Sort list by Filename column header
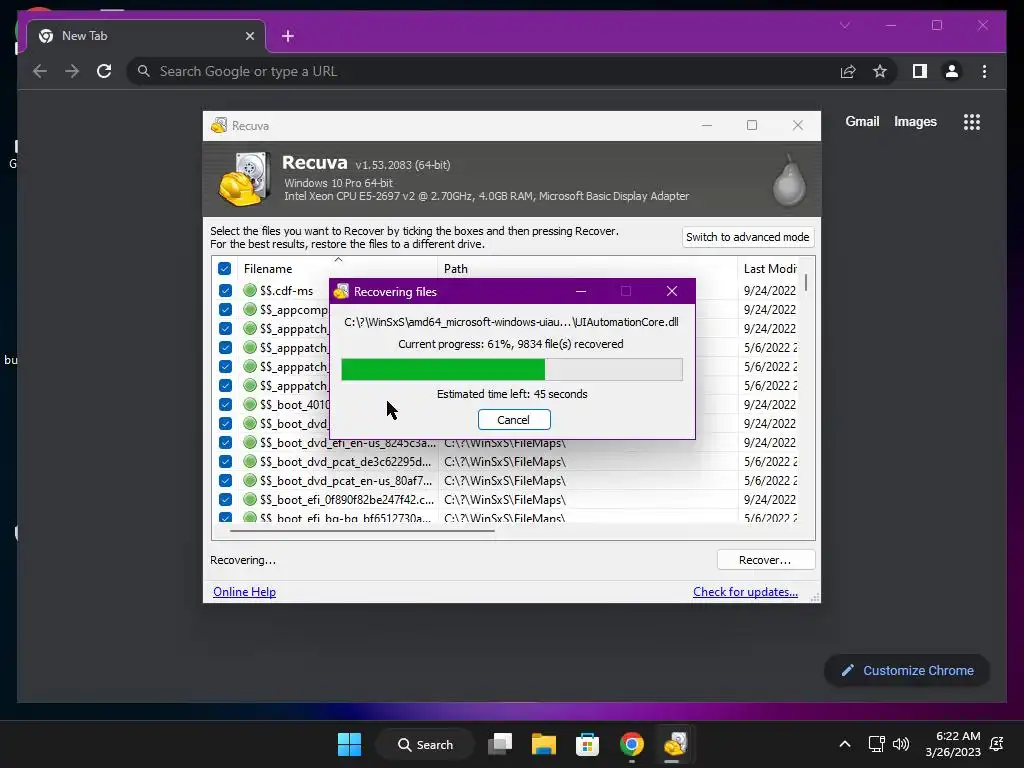The height and width of the screenshot is (768, 1024). coord(268,268)
